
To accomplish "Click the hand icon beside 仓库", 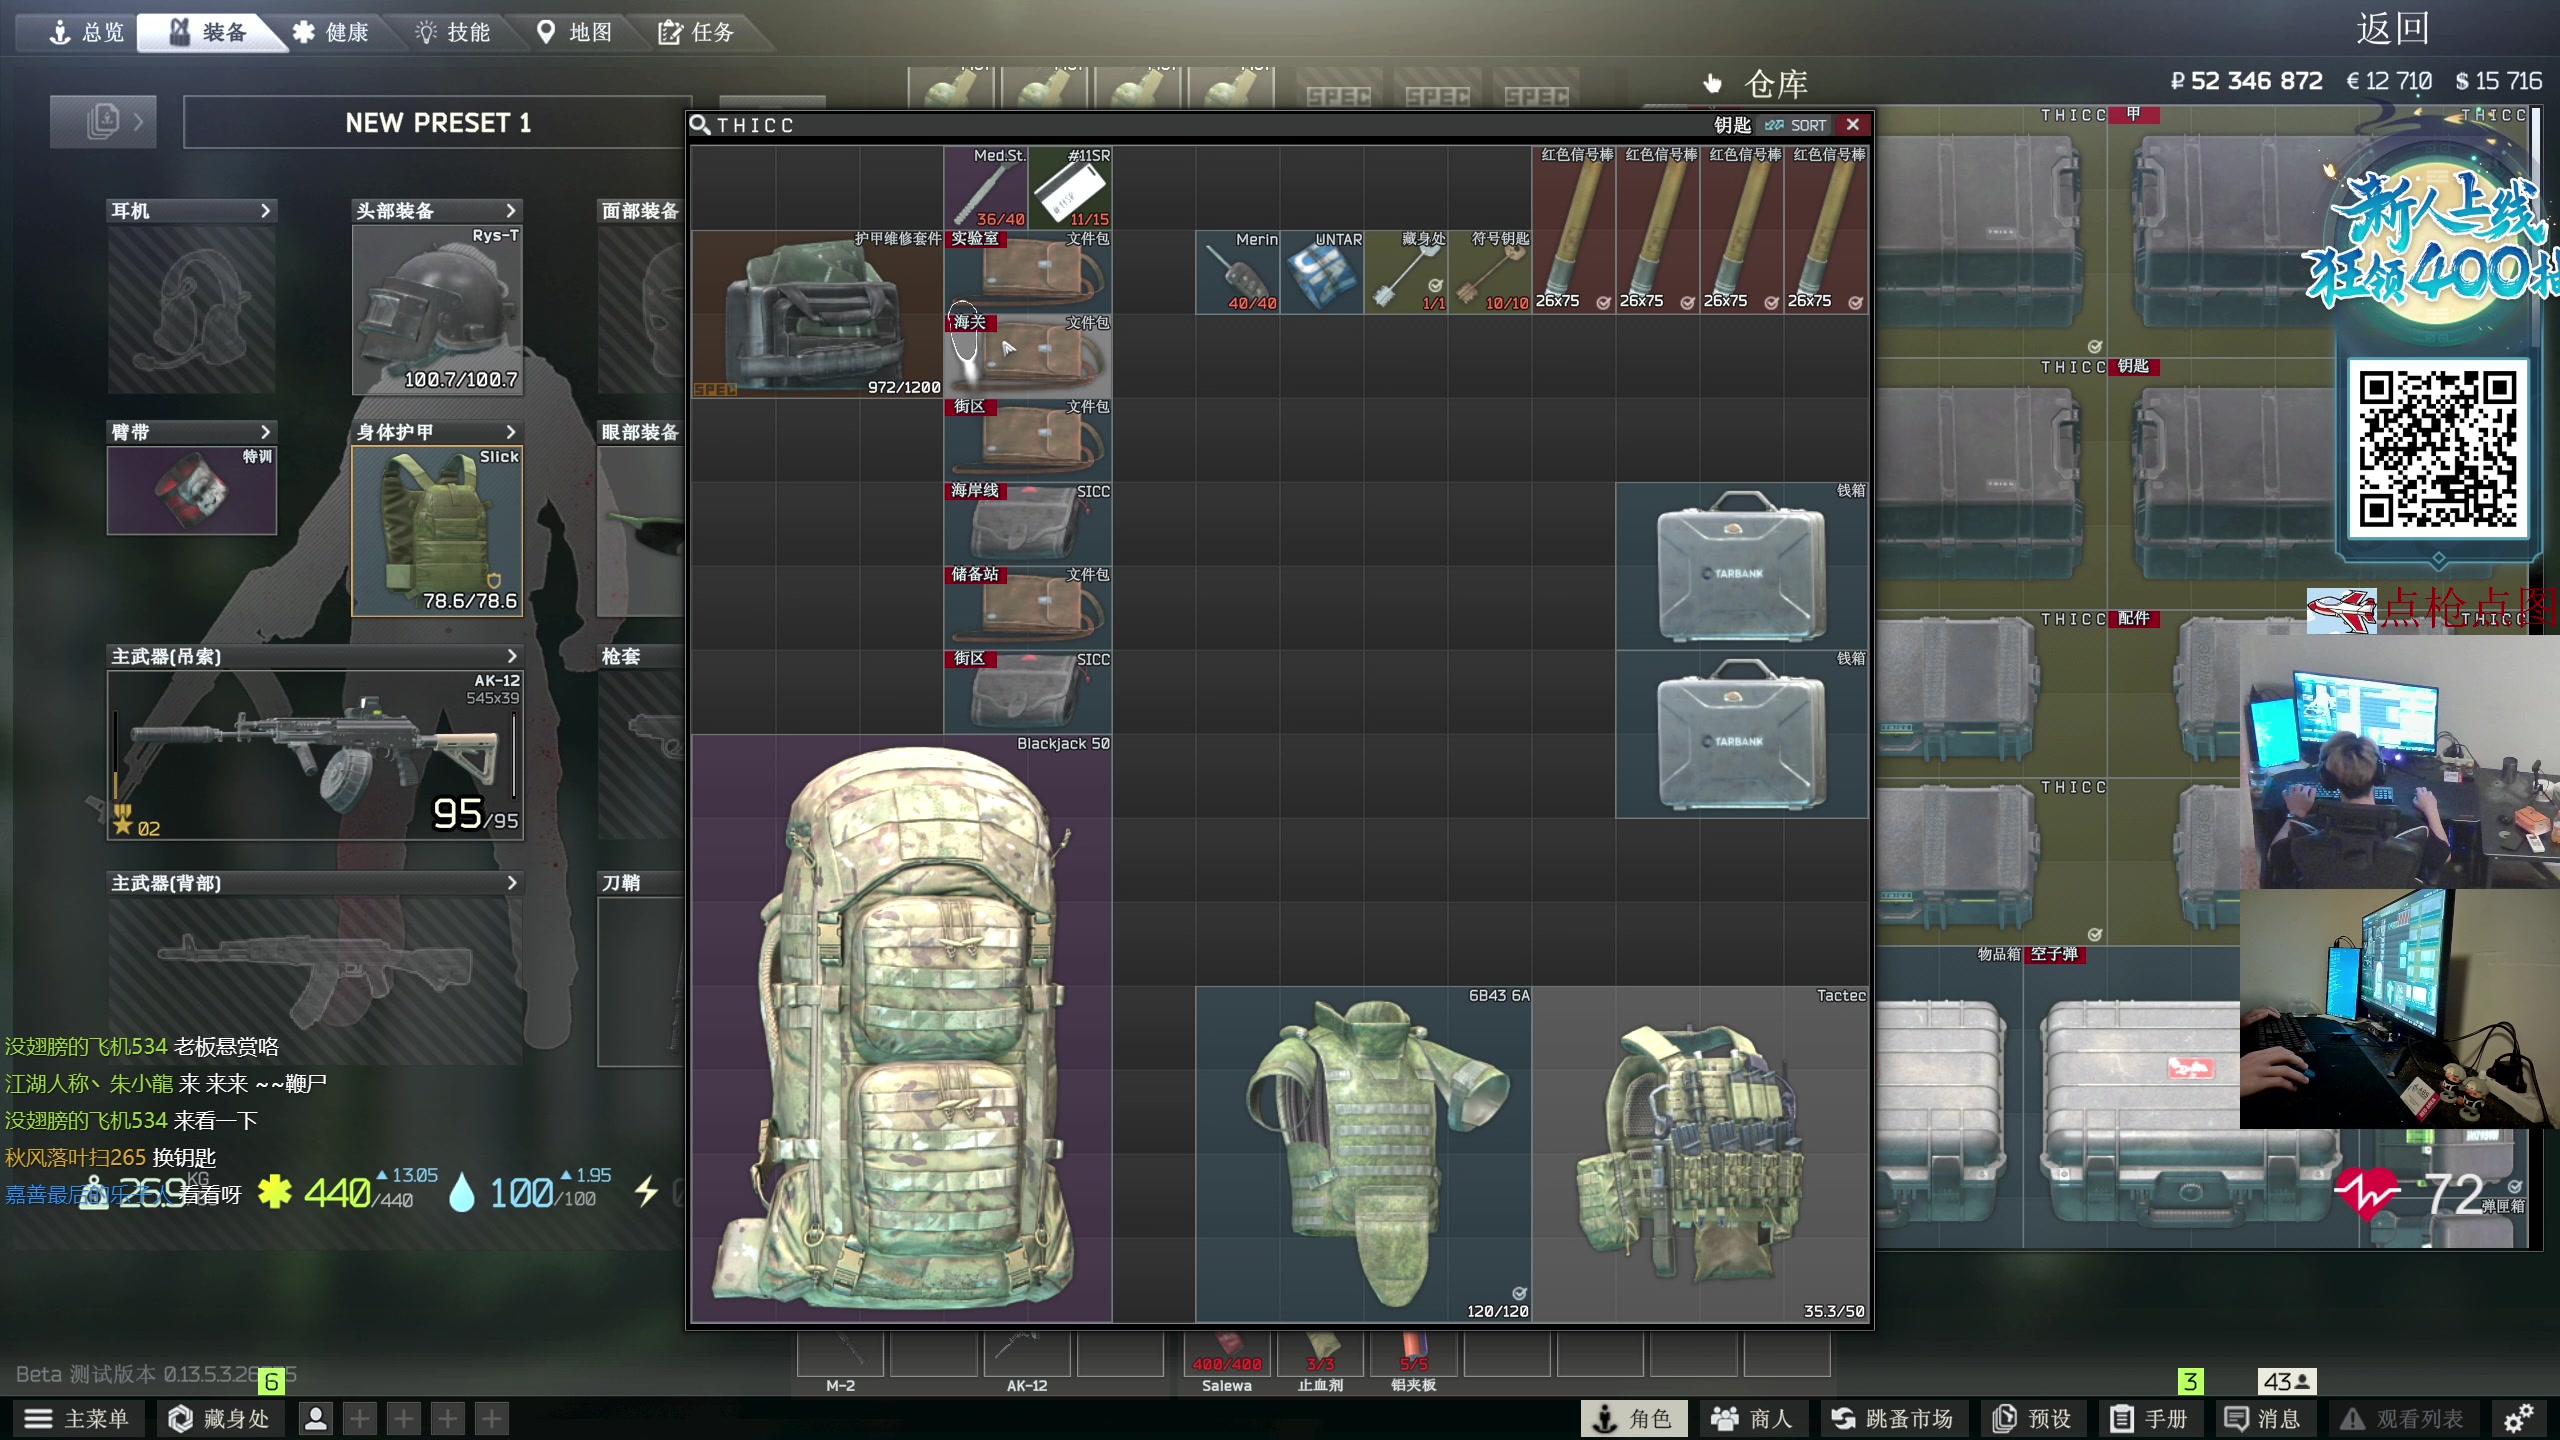I will tap(1713, 83).
